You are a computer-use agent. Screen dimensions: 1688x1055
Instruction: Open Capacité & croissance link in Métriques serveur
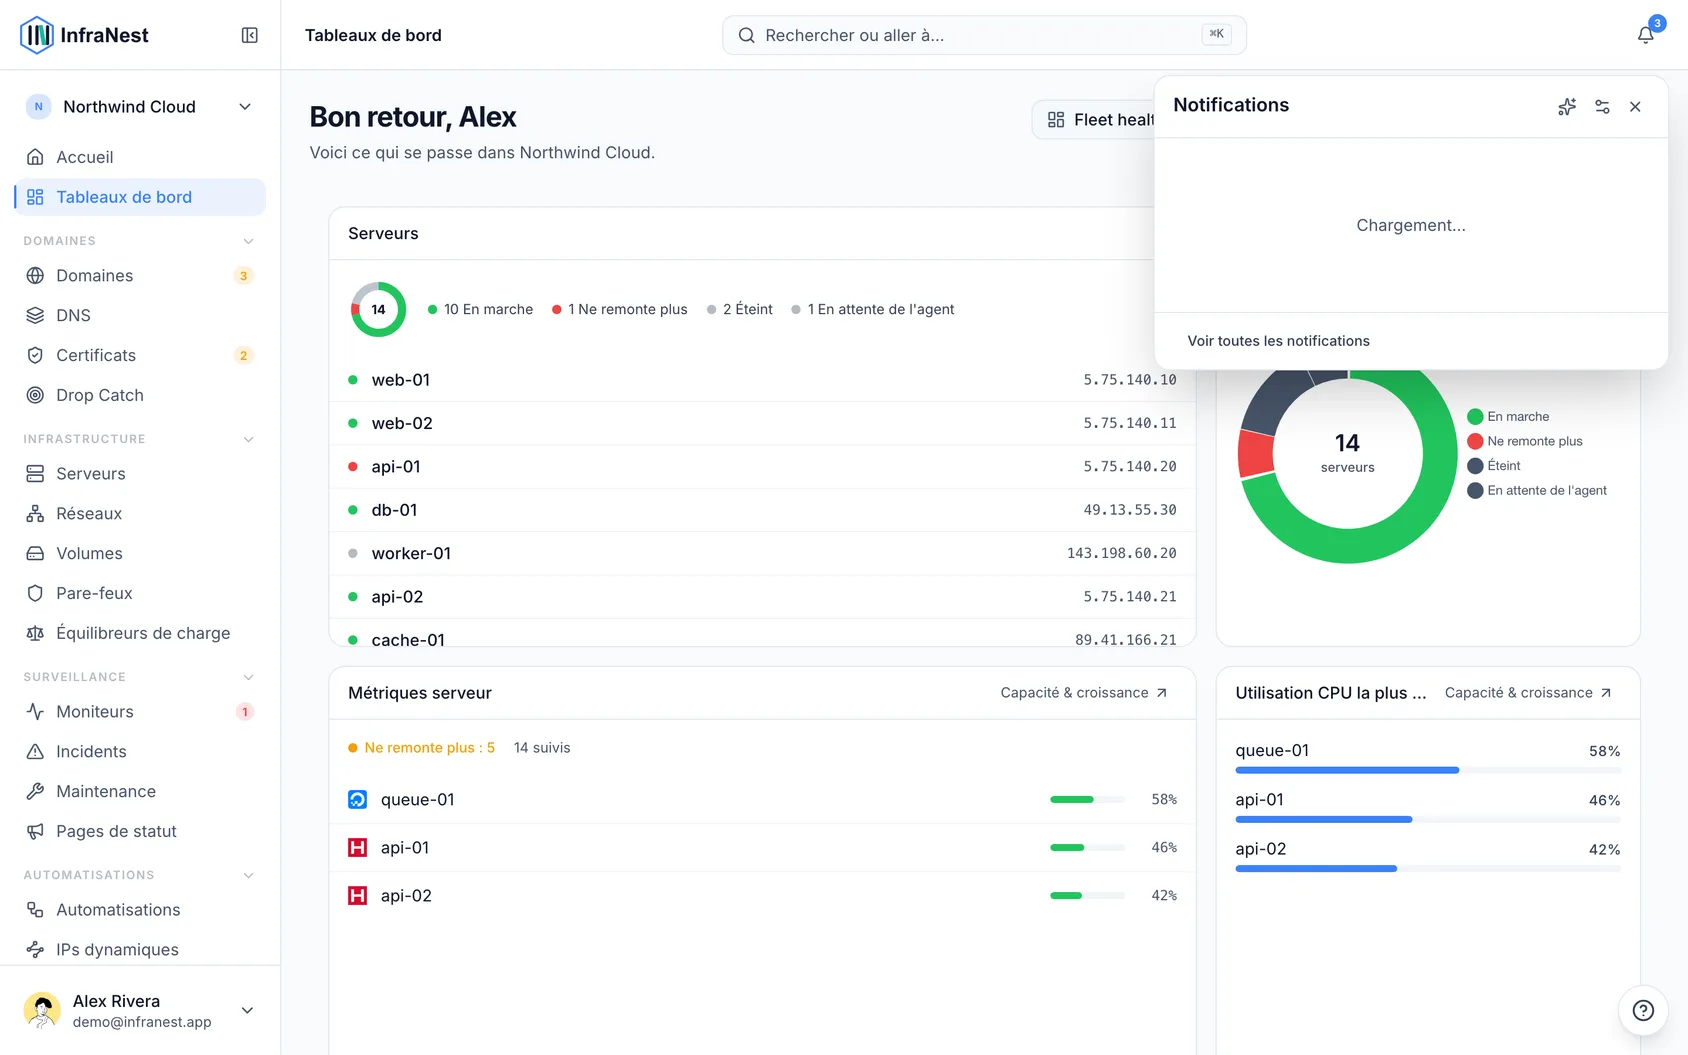[1084, 693]
